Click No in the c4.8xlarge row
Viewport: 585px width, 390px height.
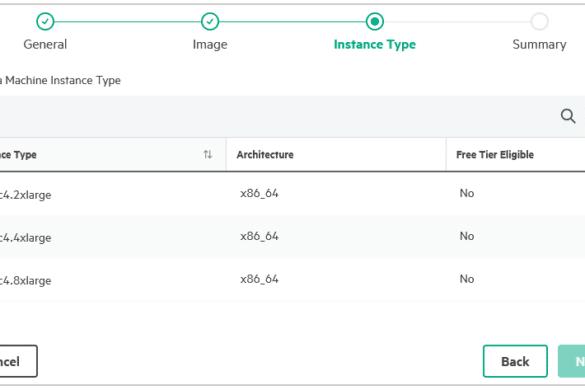(x=467, y=279)
